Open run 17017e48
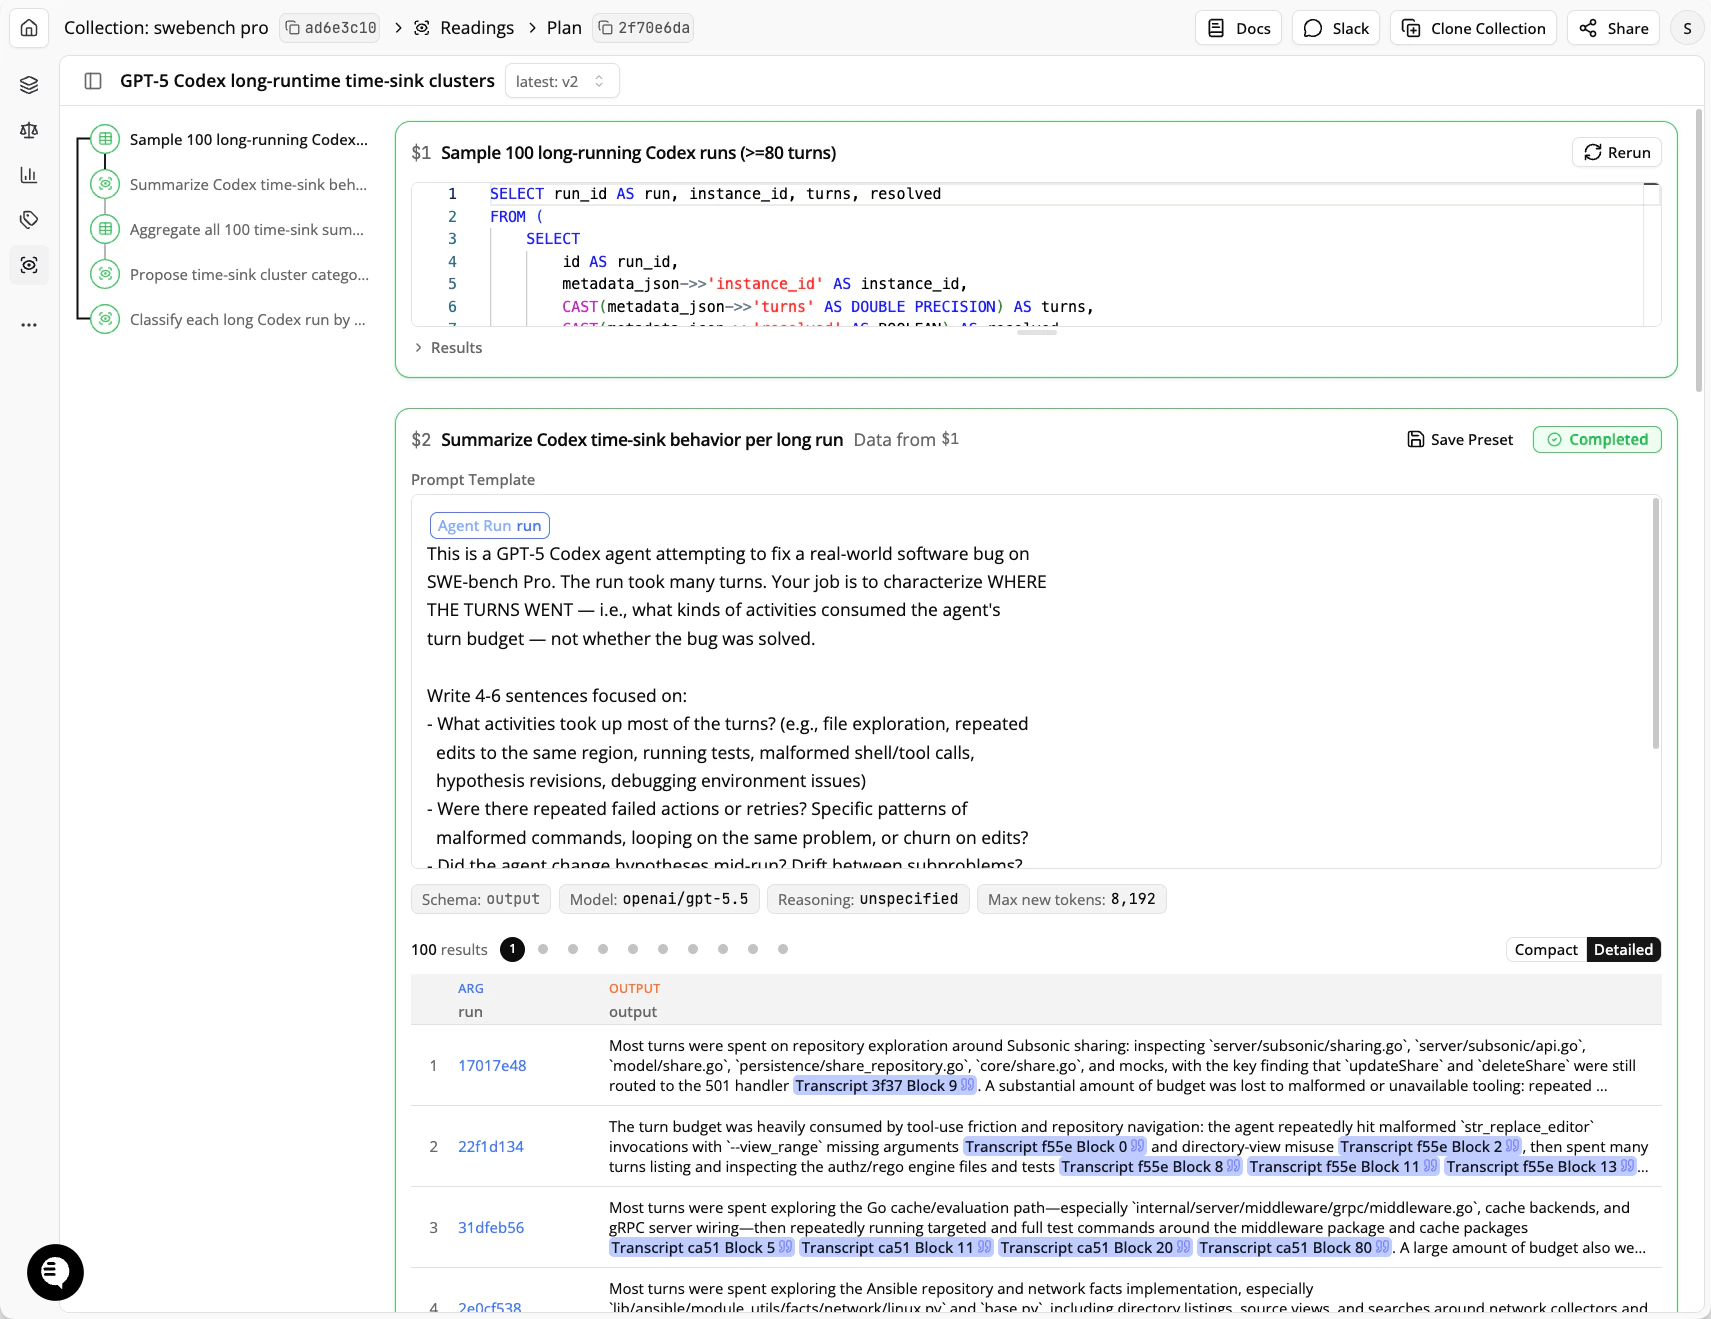This screenshot has width=1711, height=1319. pyautogui.click(x=492, y=1066)
